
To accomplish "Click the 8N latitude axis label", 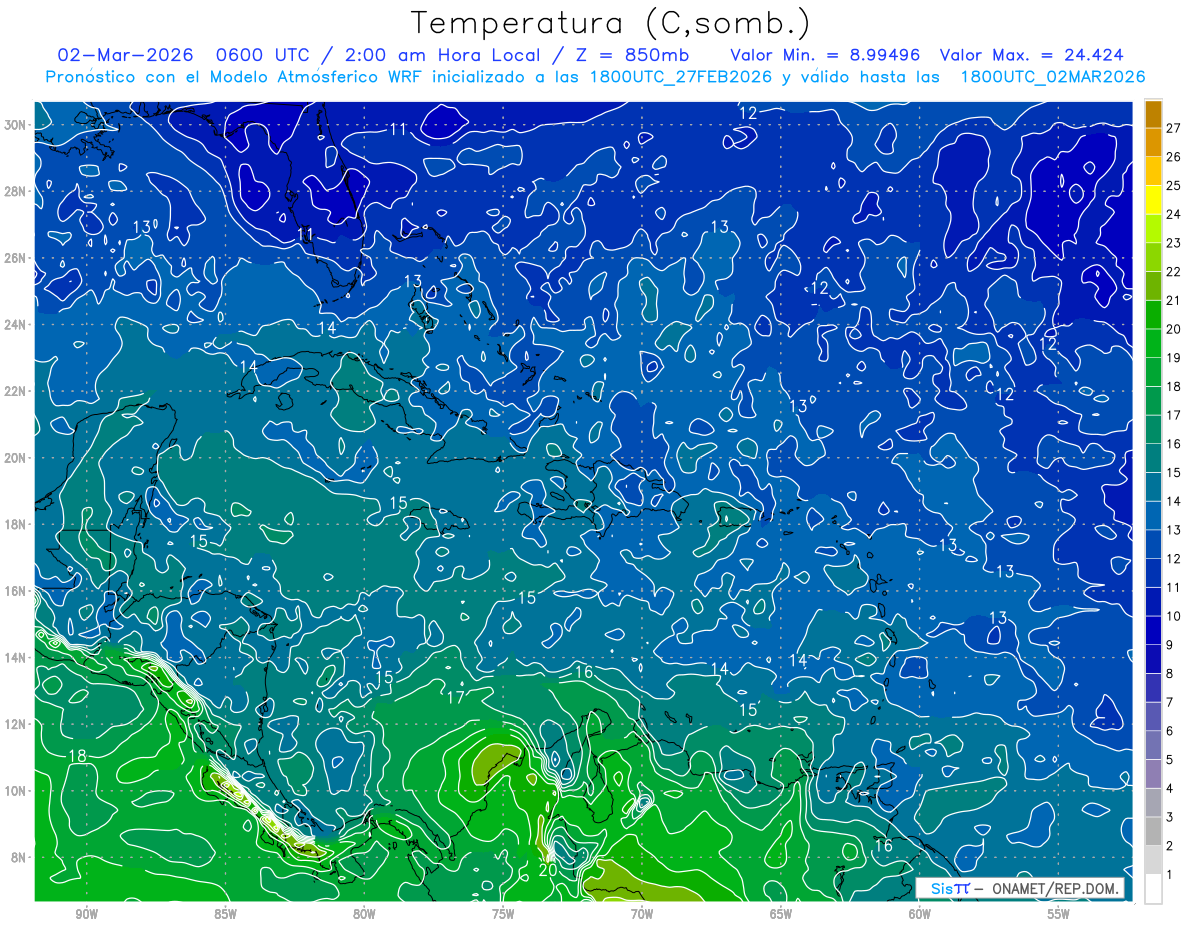I will (20, 858).
